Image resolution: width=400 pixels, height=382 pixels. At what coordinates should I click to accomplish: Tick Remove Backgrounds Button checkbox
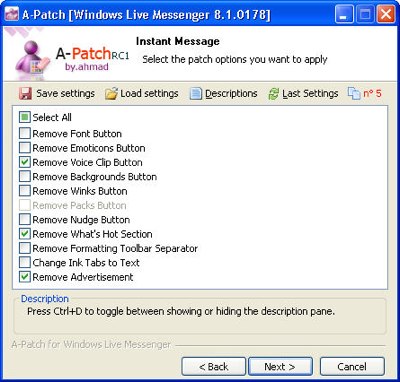tap(25, 177)
